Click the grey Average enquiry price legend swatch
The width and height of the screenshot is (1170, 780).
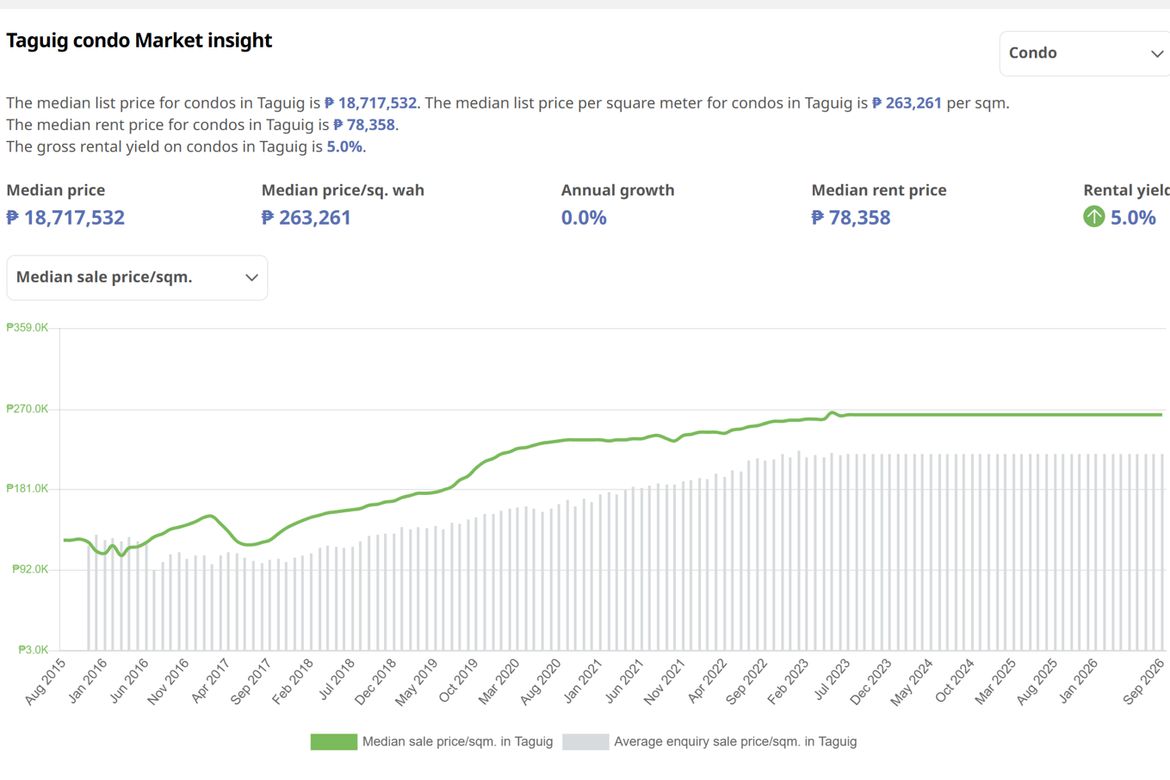[586, 742]
